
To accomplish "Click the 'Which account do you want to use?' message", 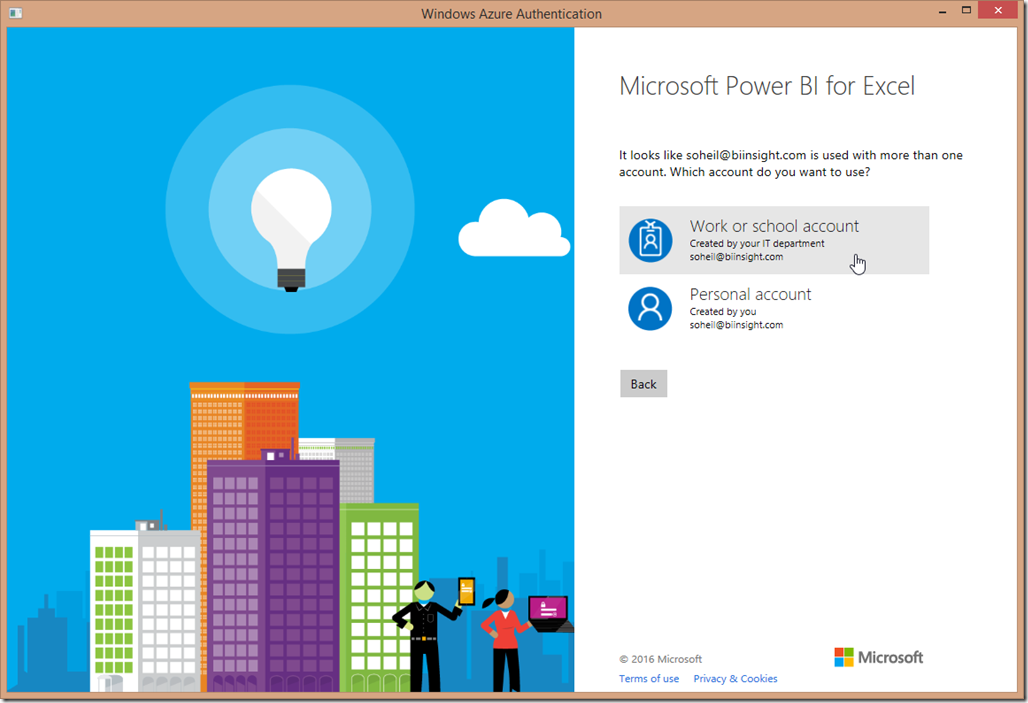I will 770,172.
